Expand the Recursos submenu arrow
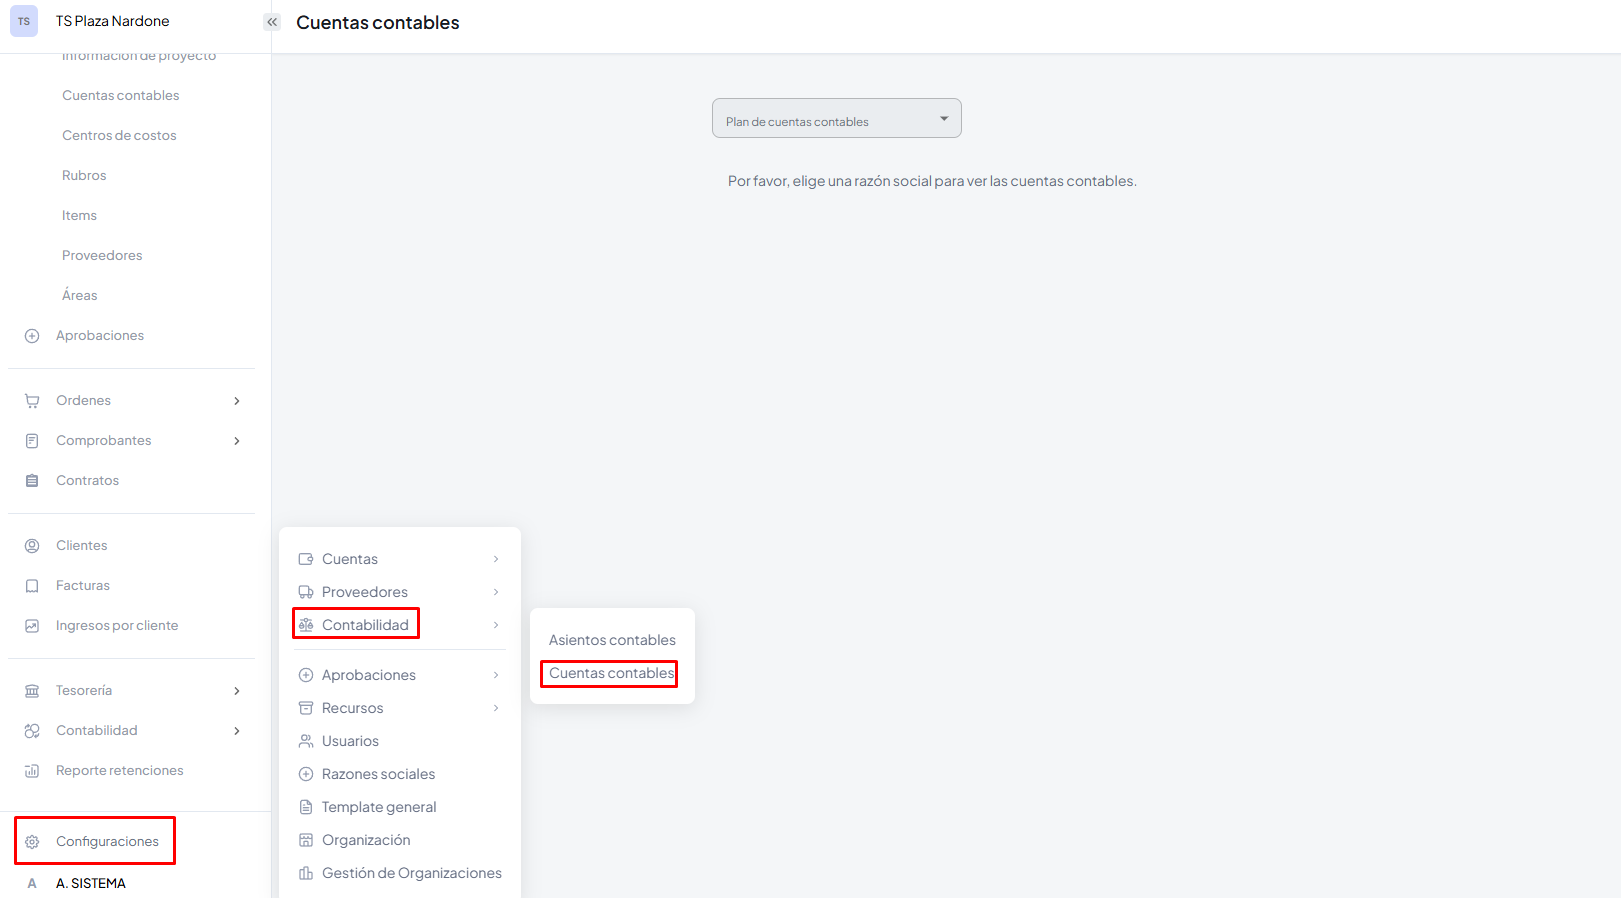 coord(496,708)
